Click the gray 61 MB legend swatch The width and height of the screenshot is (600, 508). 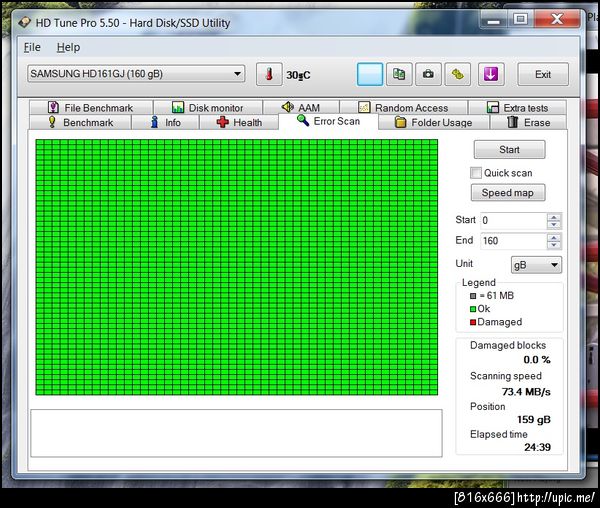473,296
